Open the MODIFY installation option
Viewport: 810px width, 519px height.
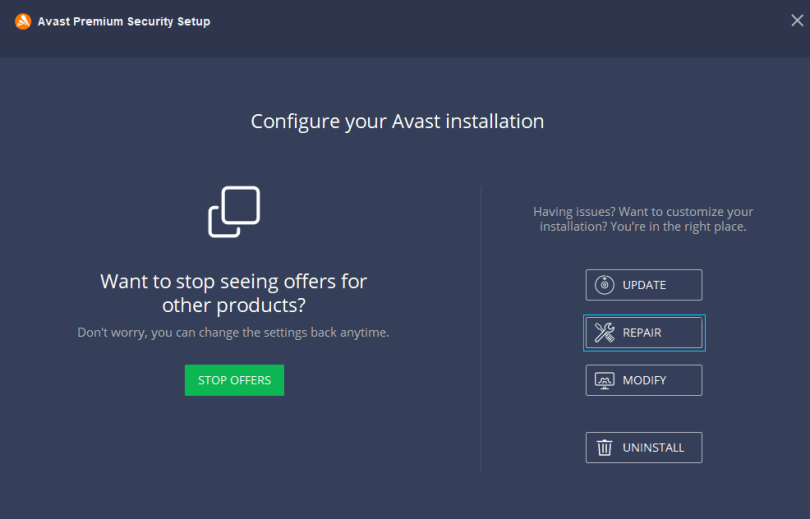click(x=644, y=380)
